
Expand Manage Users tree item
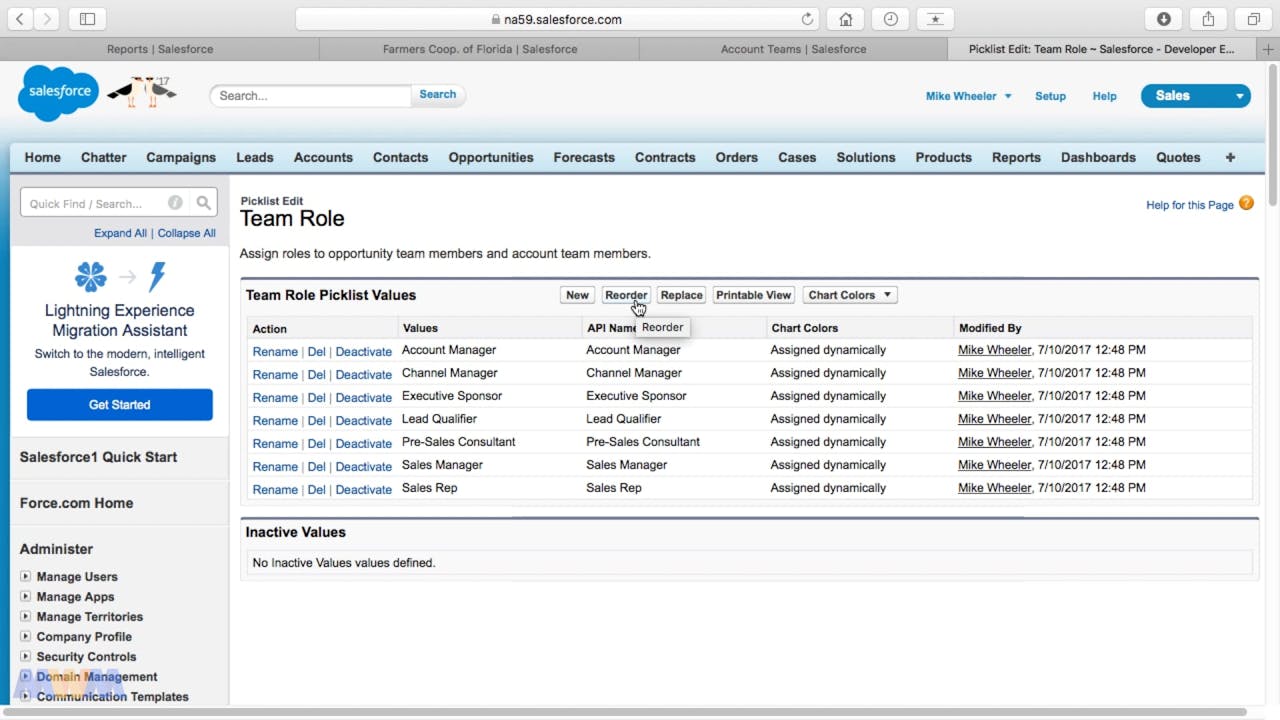(26, 576)
